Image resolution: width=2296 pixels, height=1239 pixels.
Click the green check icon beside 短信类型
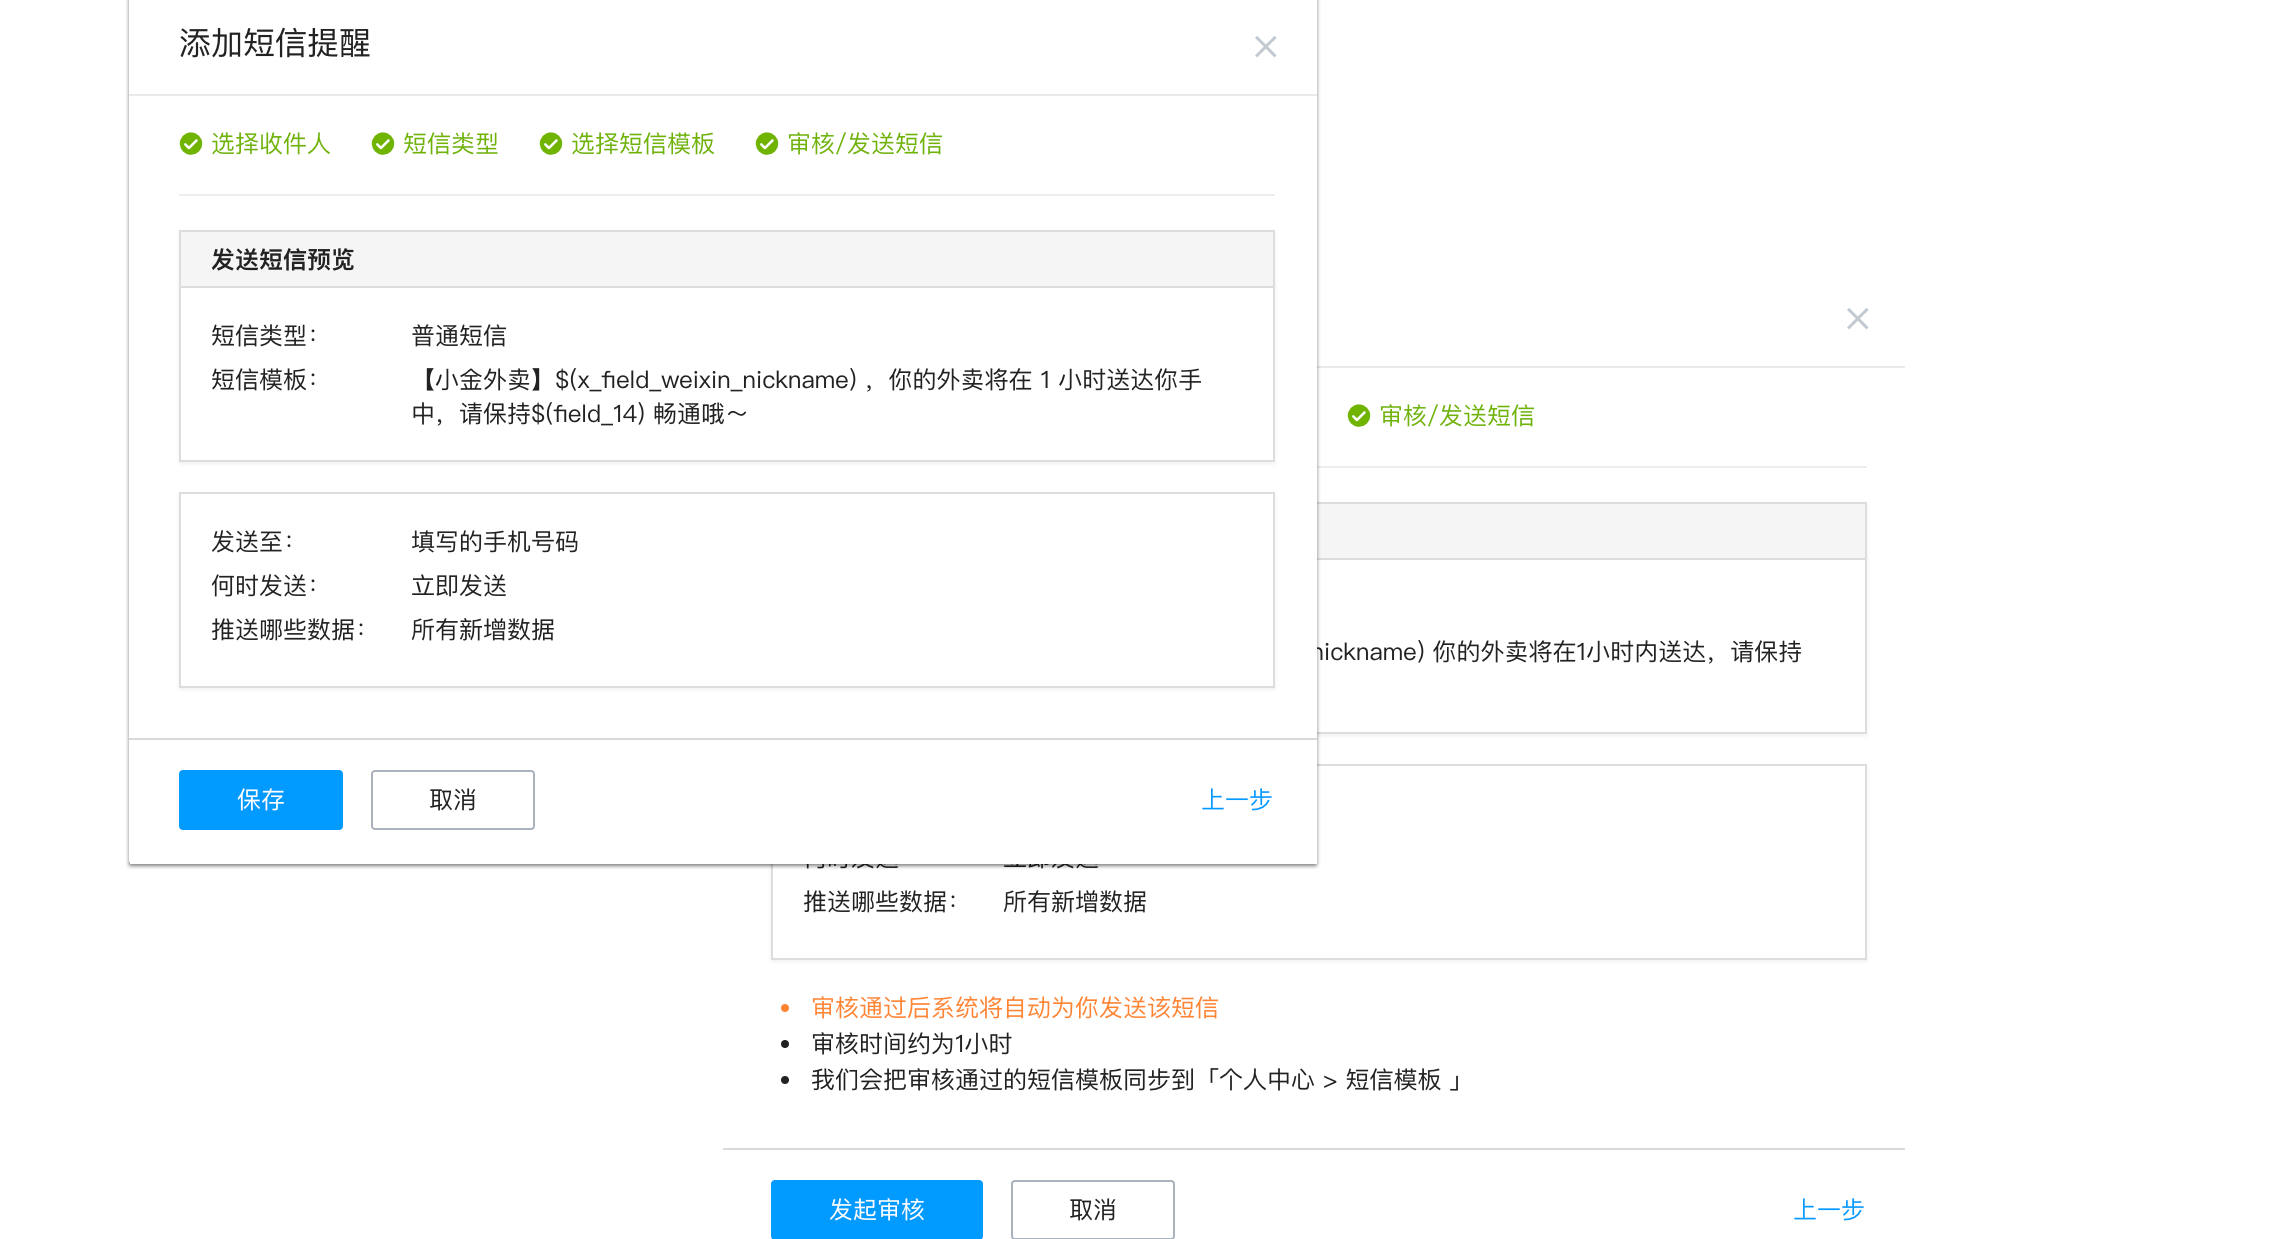click(382, 144)
